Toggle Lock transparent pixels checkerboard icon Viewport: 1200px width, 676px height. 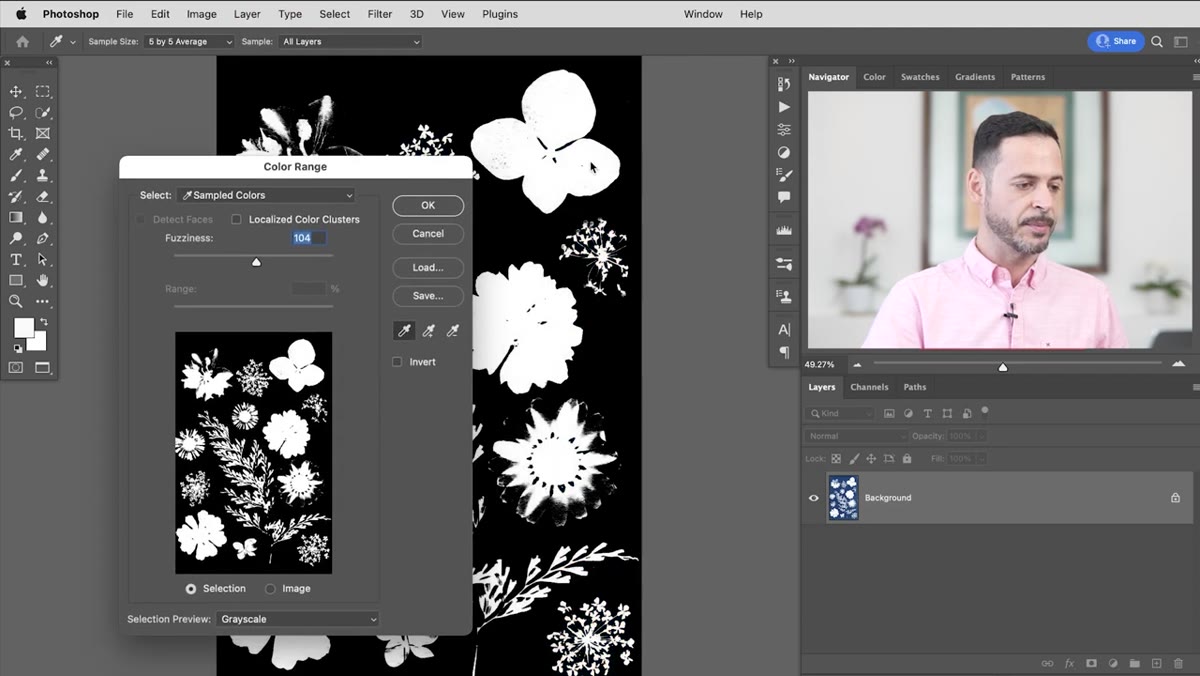(x=836, y=459)
